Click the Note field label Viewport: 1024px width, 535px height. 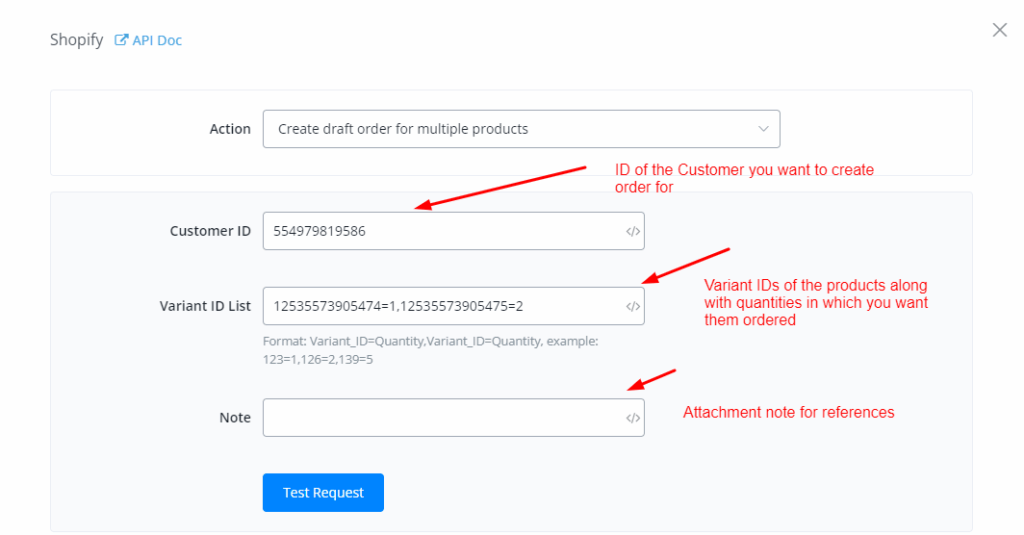(x=235, y=418)
